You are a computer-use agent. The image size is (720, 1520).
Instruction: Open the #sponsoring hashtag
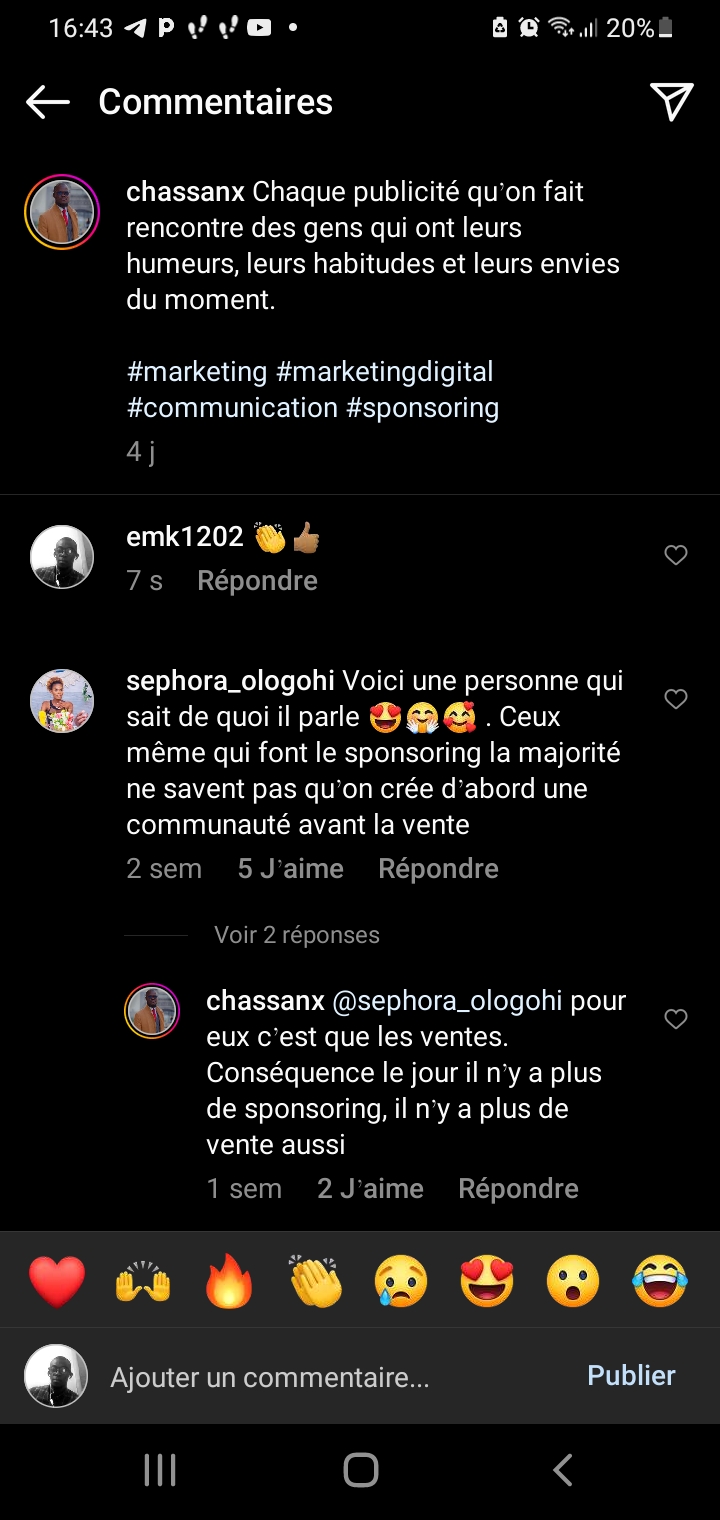click(x=422, y=408)
